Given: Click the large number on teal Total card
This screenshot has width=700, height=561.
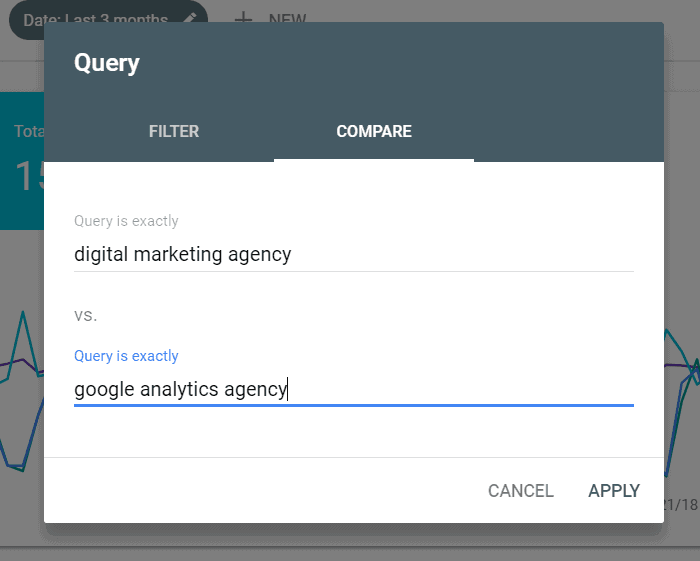Looking at the screenshot, I should pyautogui.click(x=28, y=177).
